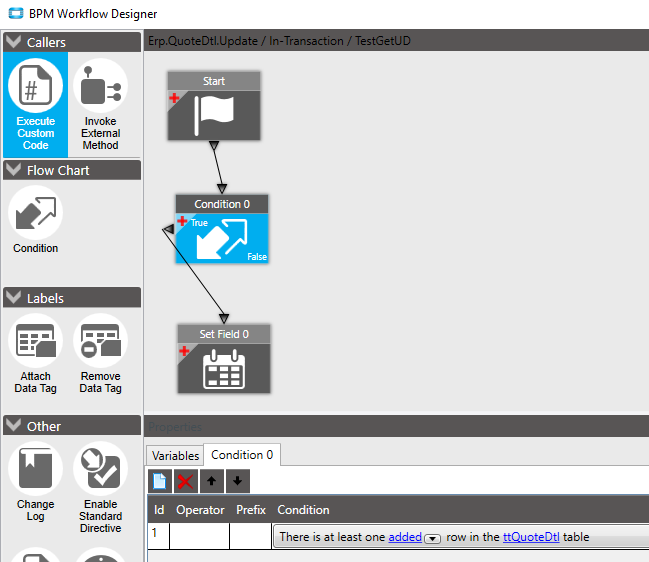This screenshot has width=649, height=562.
Task: Click the Start node on canvas
Action: (214, 106)
